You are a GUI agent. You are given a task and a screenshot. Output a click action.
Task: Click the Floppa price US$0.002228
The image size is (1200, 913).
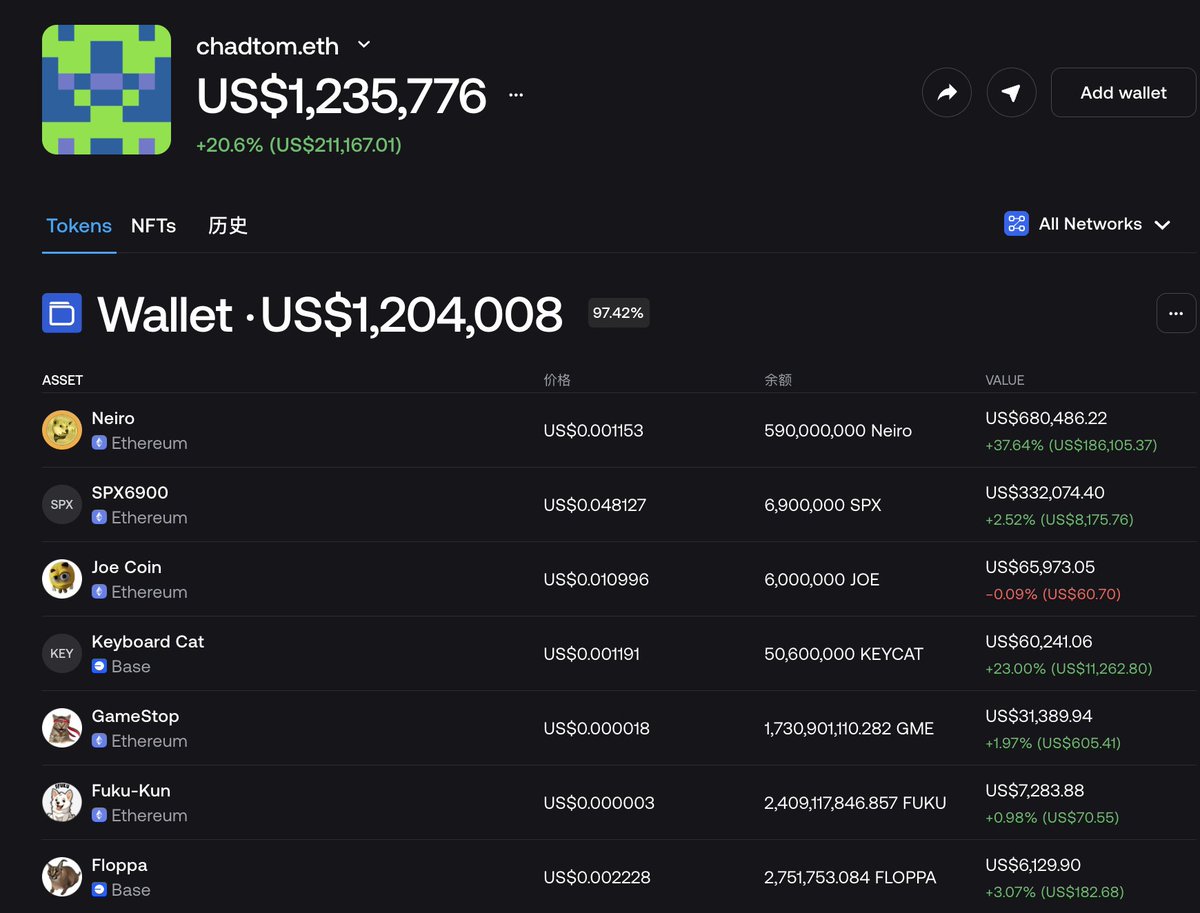click(597, 878)
